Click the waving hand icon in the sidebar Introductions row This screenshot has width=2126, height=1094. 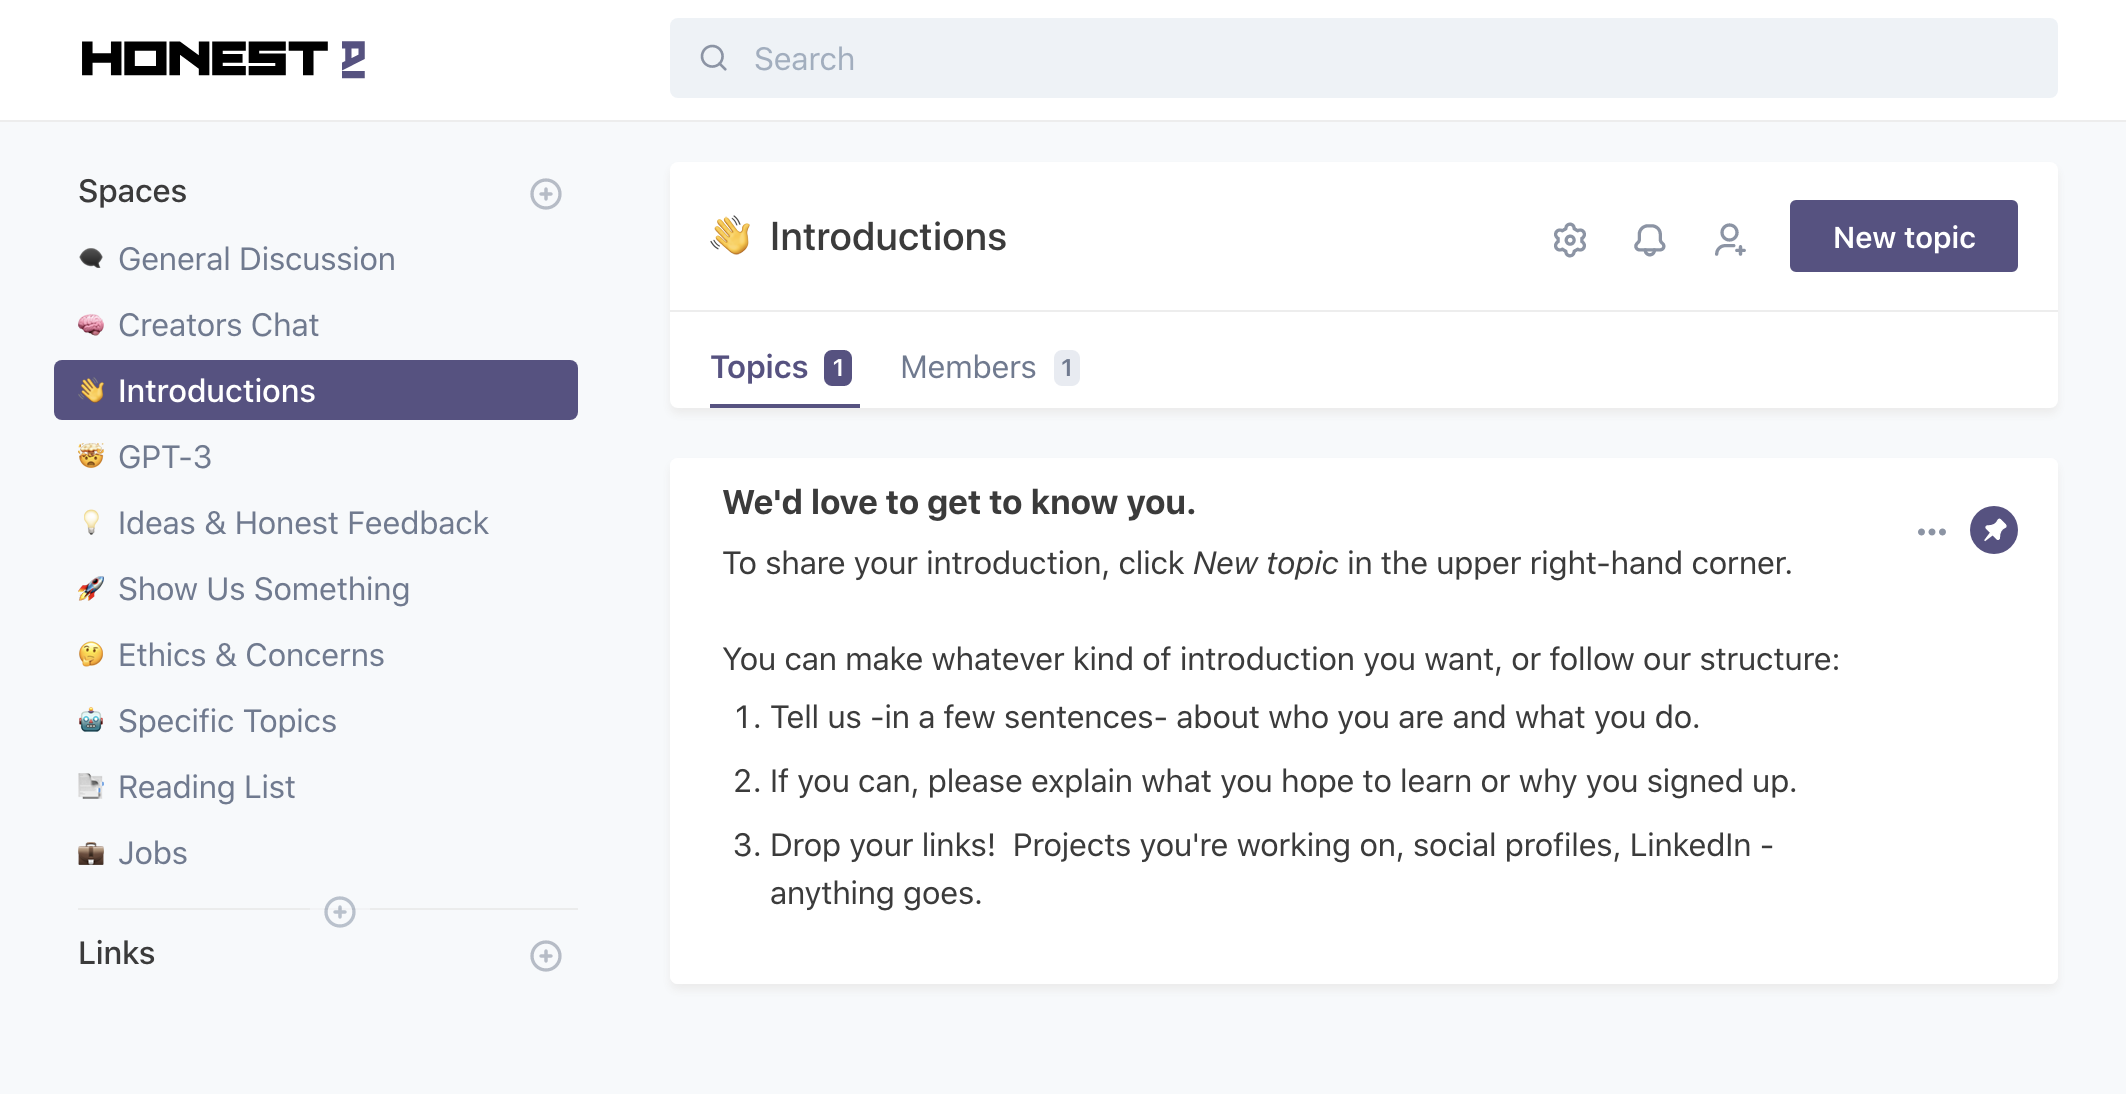coord(91,390)
